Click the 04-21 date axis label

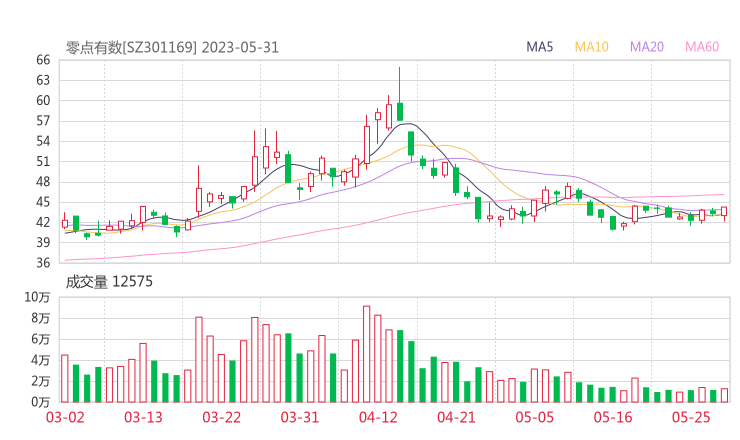(x=456, y=417)
